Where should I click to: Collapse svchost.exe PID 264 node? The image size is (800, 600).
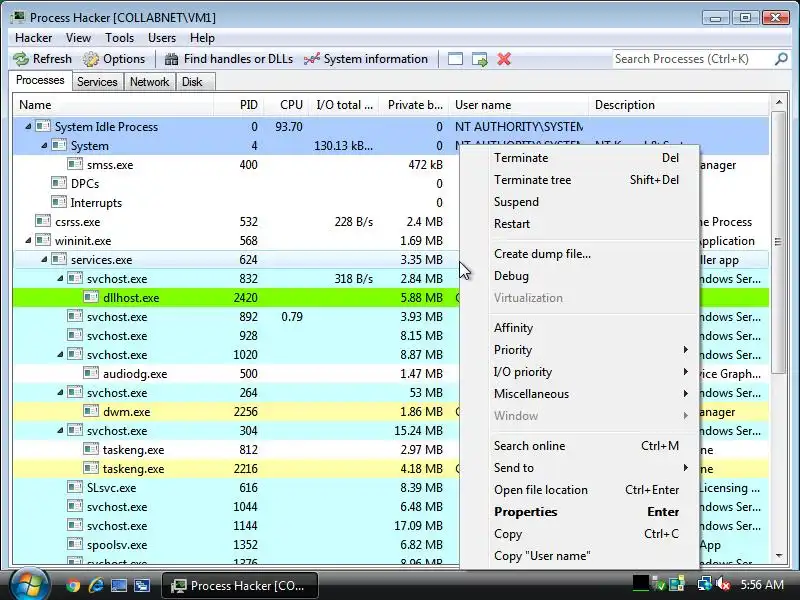(x=60, y=392)
